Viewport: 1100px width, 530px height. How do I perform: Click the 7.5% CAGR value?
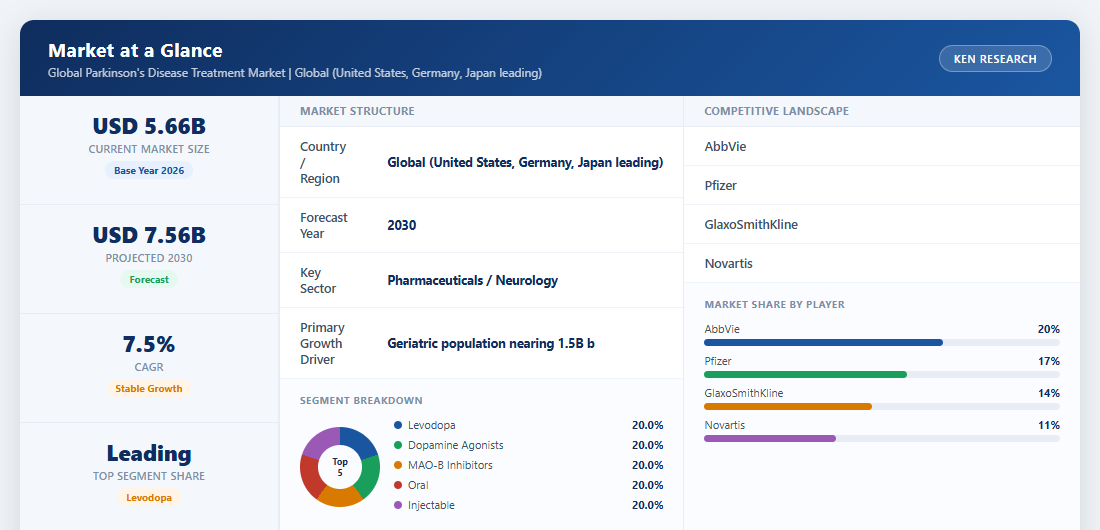pyautogui.click(x=149, y=344)
